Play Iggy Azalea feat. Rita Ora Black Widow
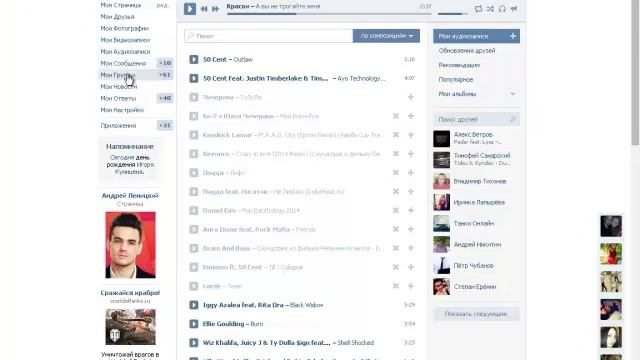Image resolution: width=640 pixels, height=360 pixels. pyautogui.click(x=194, y=305)
